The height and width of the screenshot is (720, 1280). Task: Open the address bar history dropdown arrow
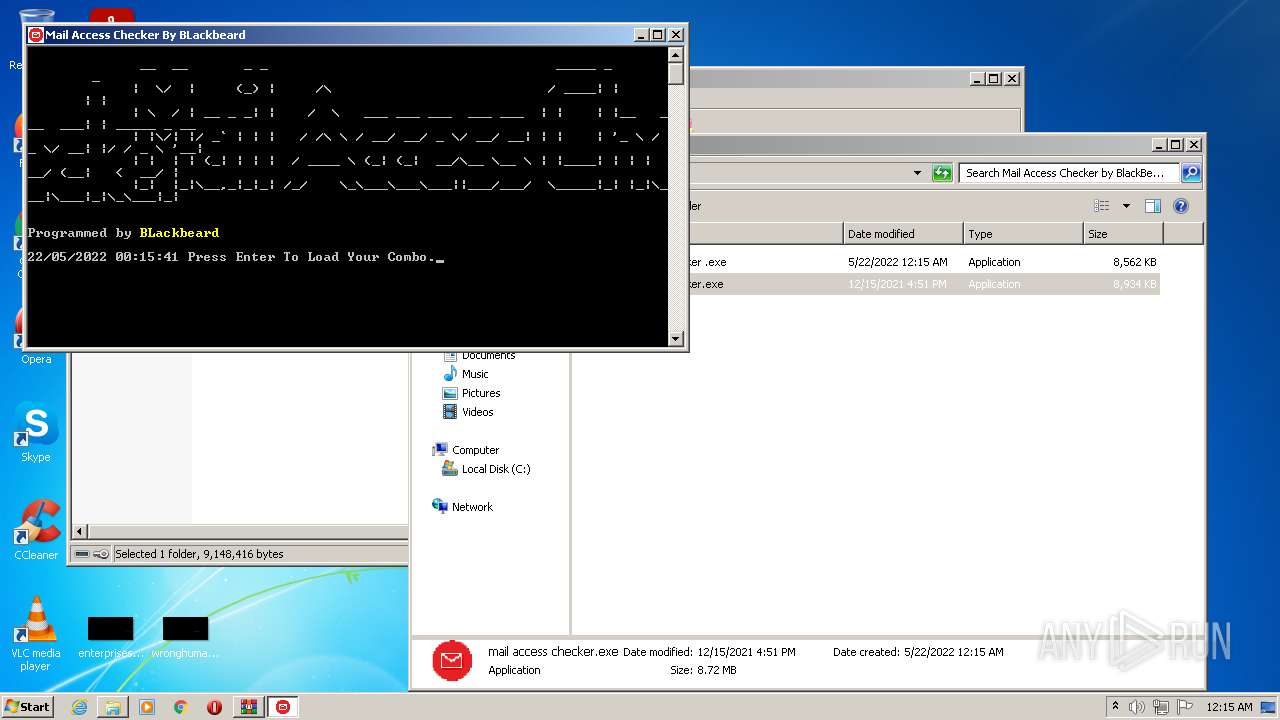917,173
